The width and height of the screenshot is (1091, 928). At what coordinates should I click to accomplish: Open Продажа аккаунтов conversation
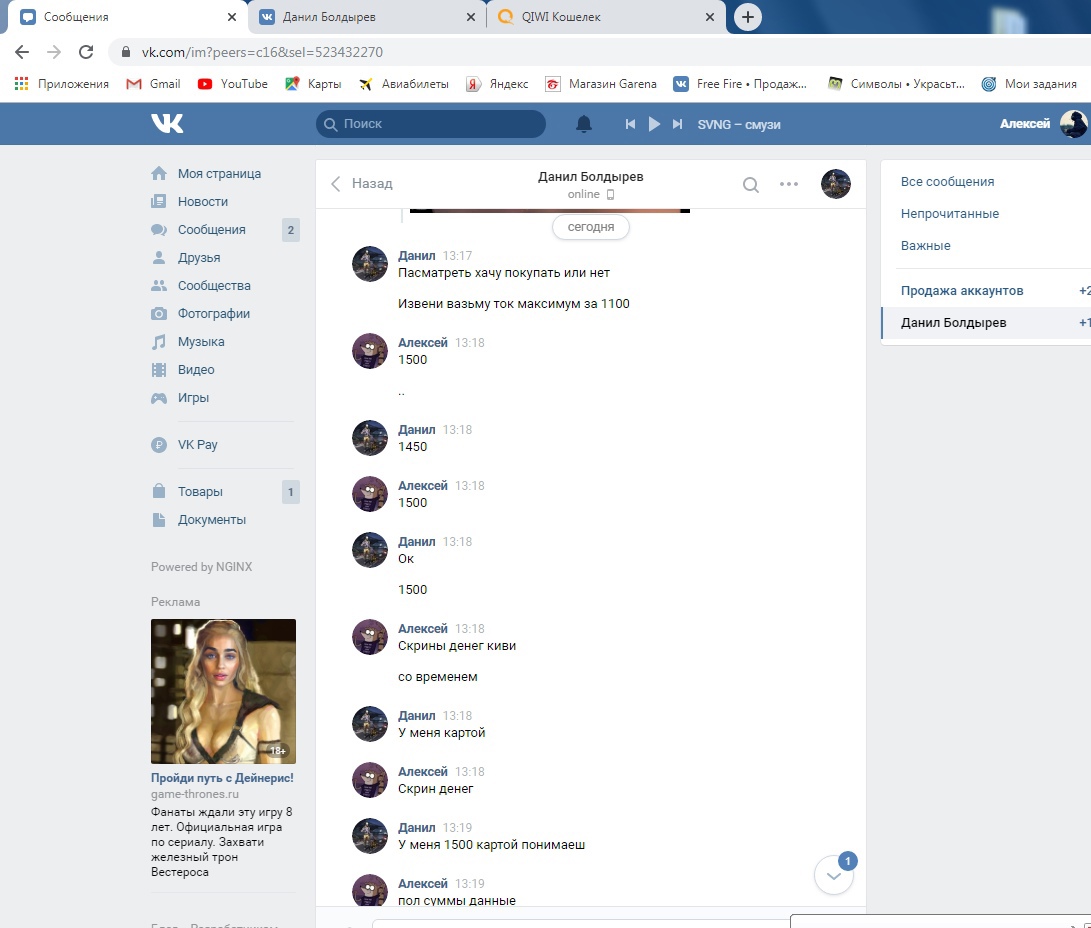pos(961,291)
